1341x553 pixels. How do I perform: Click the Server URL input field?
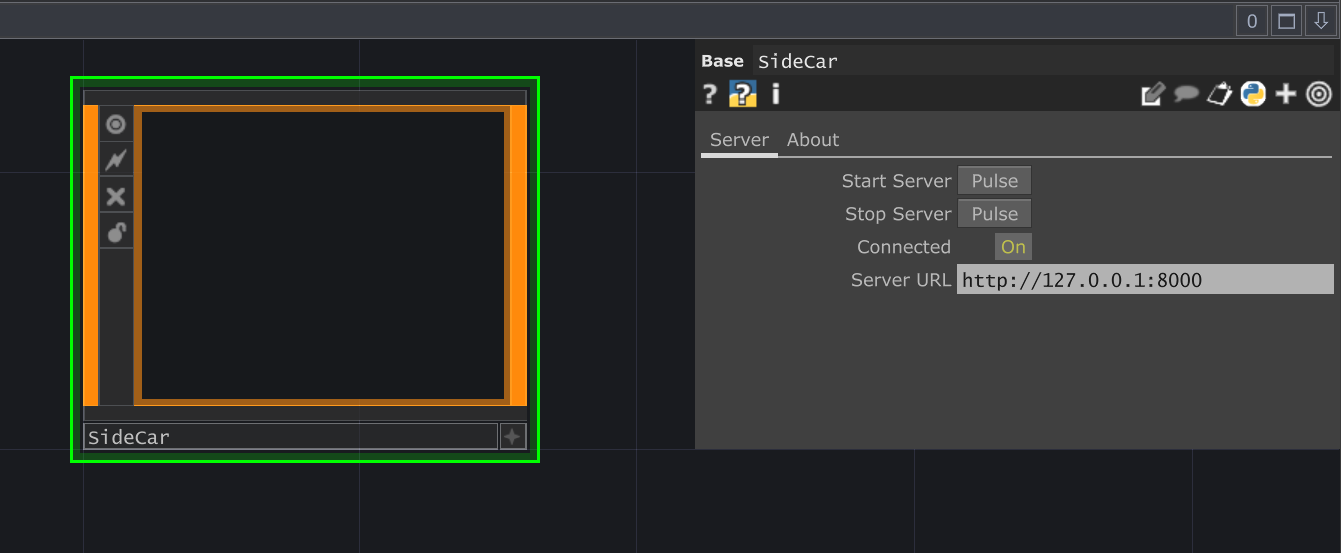click(x=1145, y=280)
